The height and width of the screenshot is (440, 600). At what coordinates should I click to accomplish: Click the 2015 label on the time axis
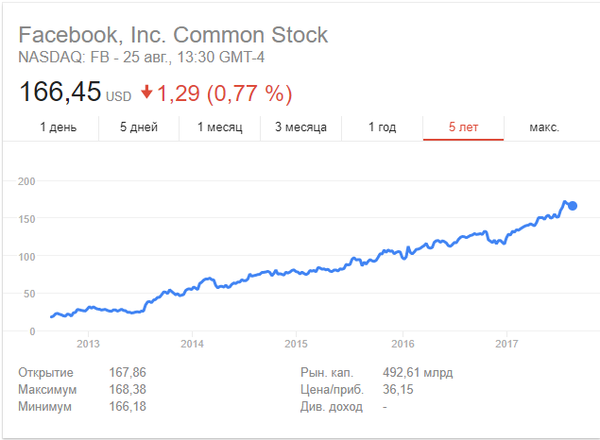[x=297, y=343]
